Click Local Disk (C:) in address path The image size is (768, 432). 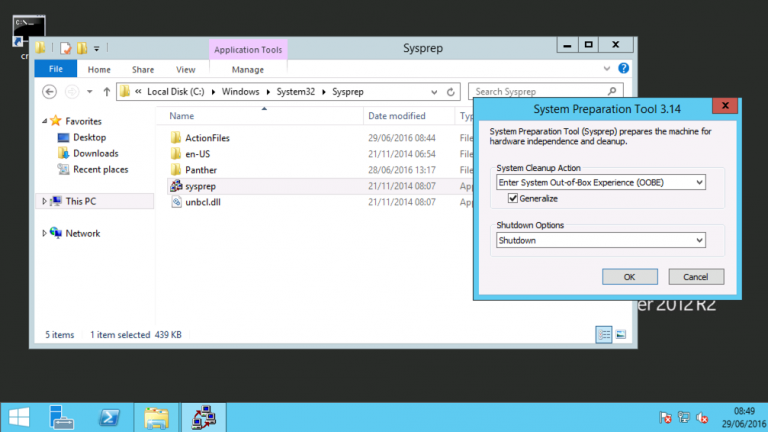click(175, 92)
